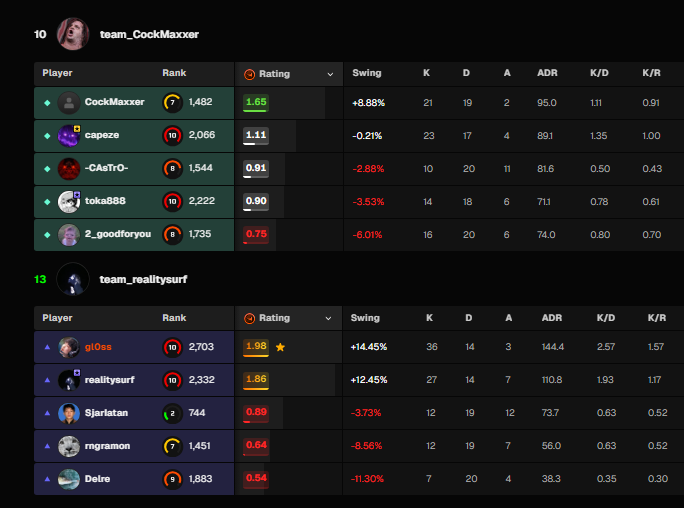This screenshot has width=684, height=508.
Task: Click Delre's avatar image
Action: click(69, 479)
